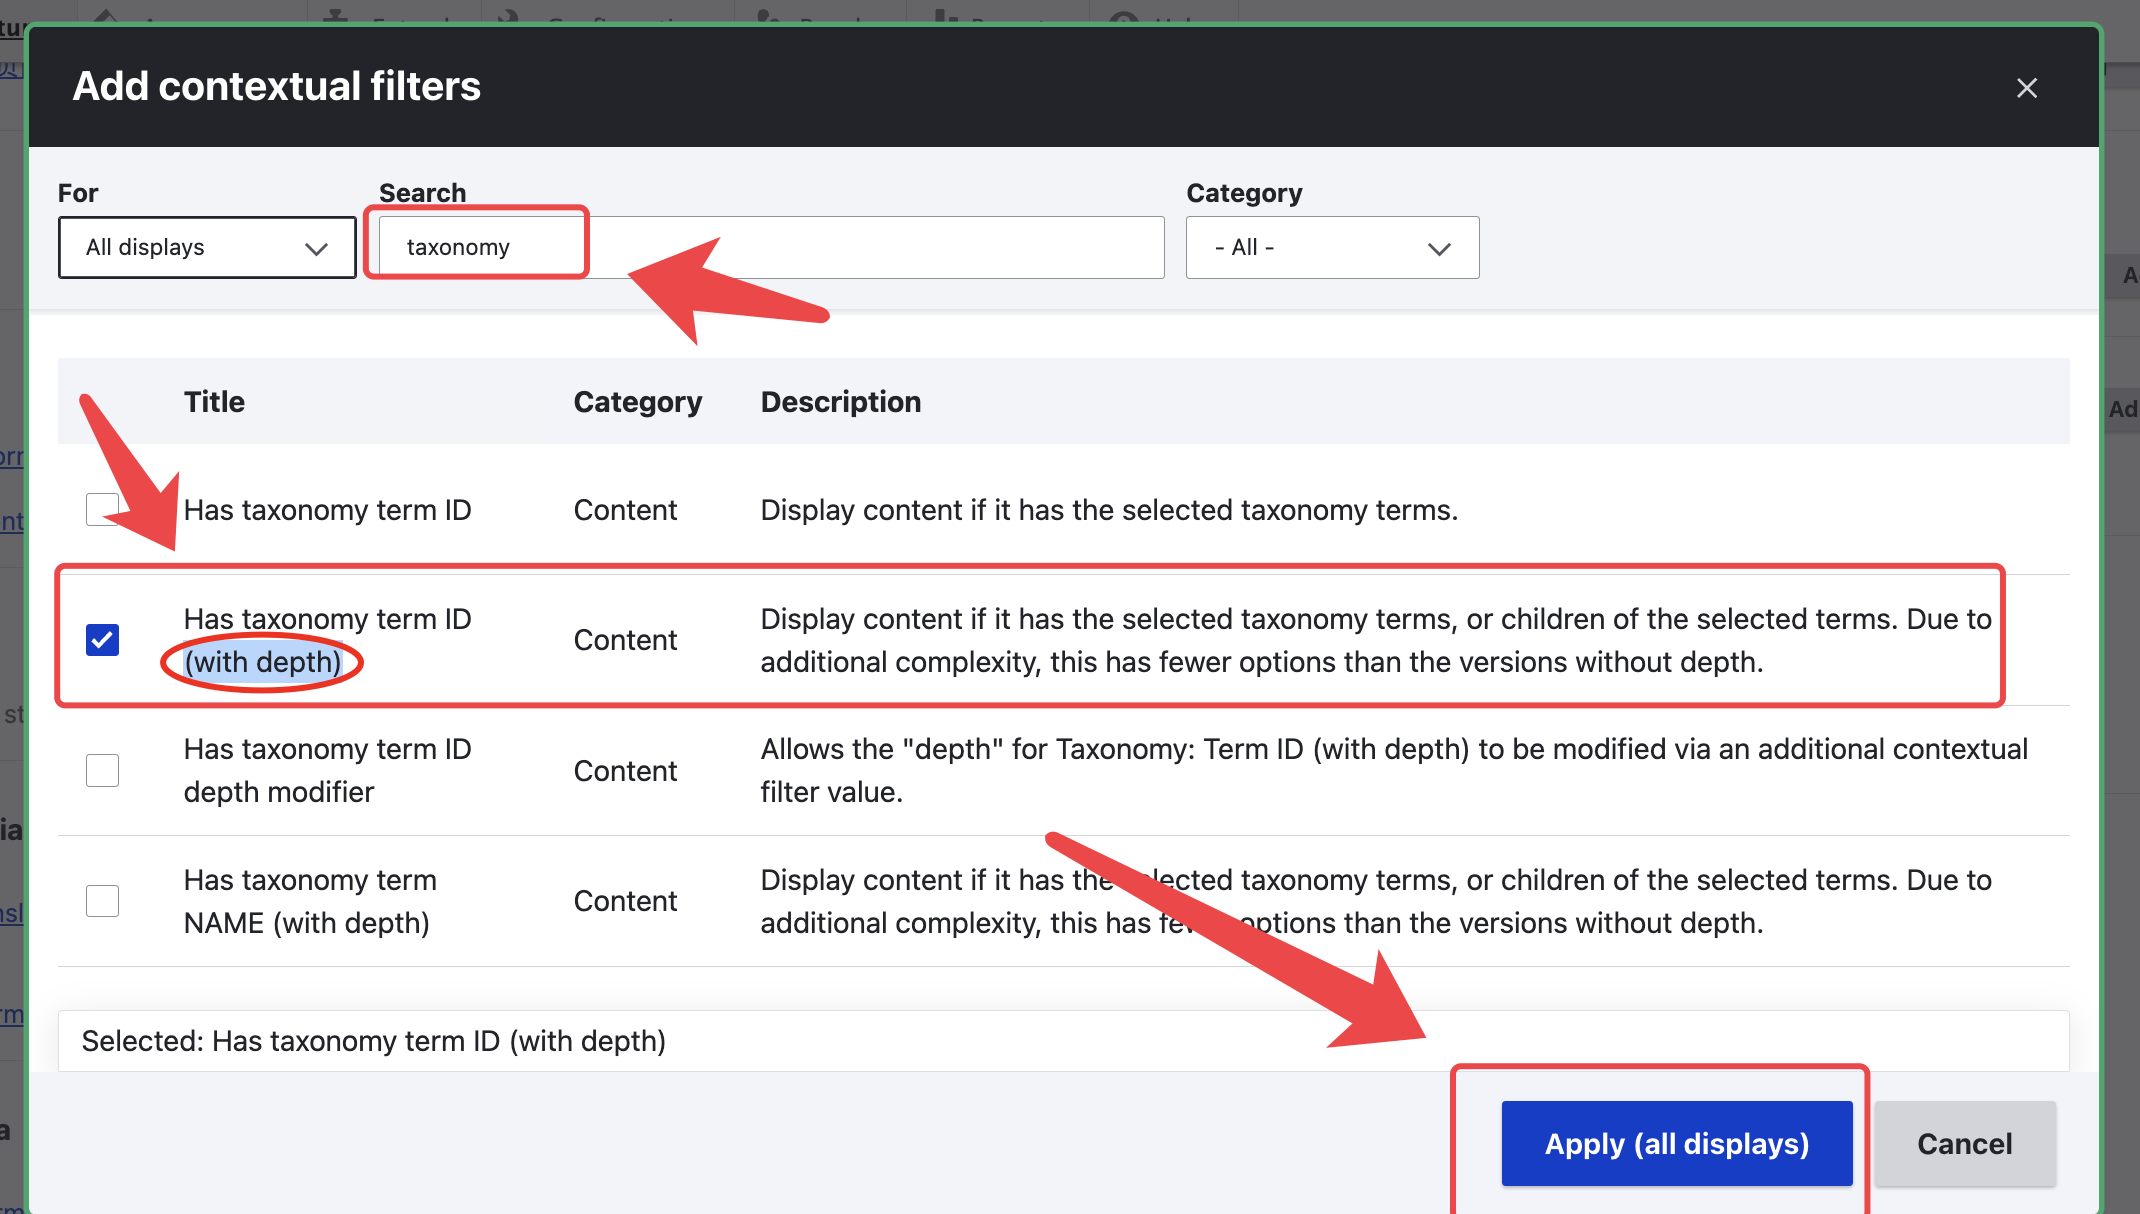The image size is (2140, 1214).
Task: Click the 'Add contextual filters' dialog title
Action: pyautogui.click(x=276, y=86)
